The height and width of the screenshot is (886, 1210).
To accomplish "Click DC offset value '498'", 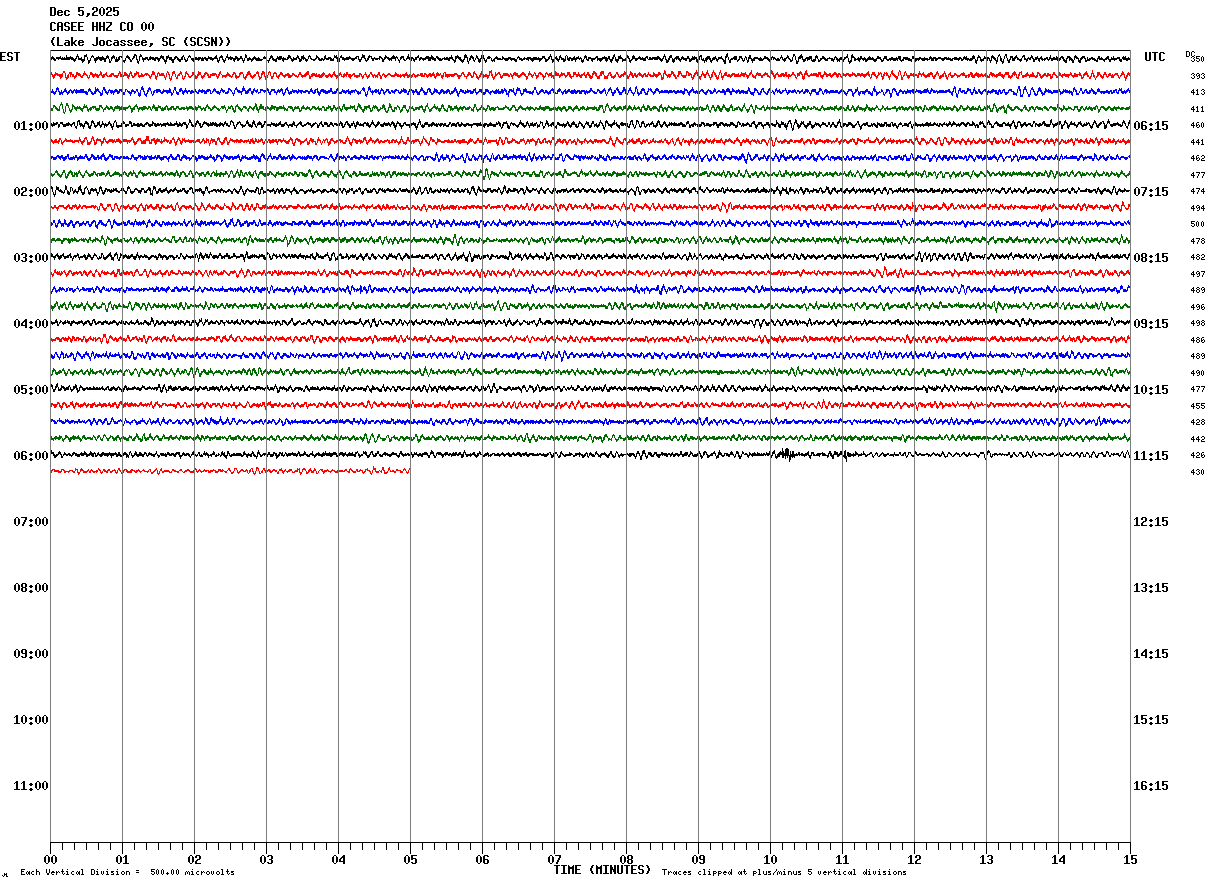I will (x=1197, y=324).
